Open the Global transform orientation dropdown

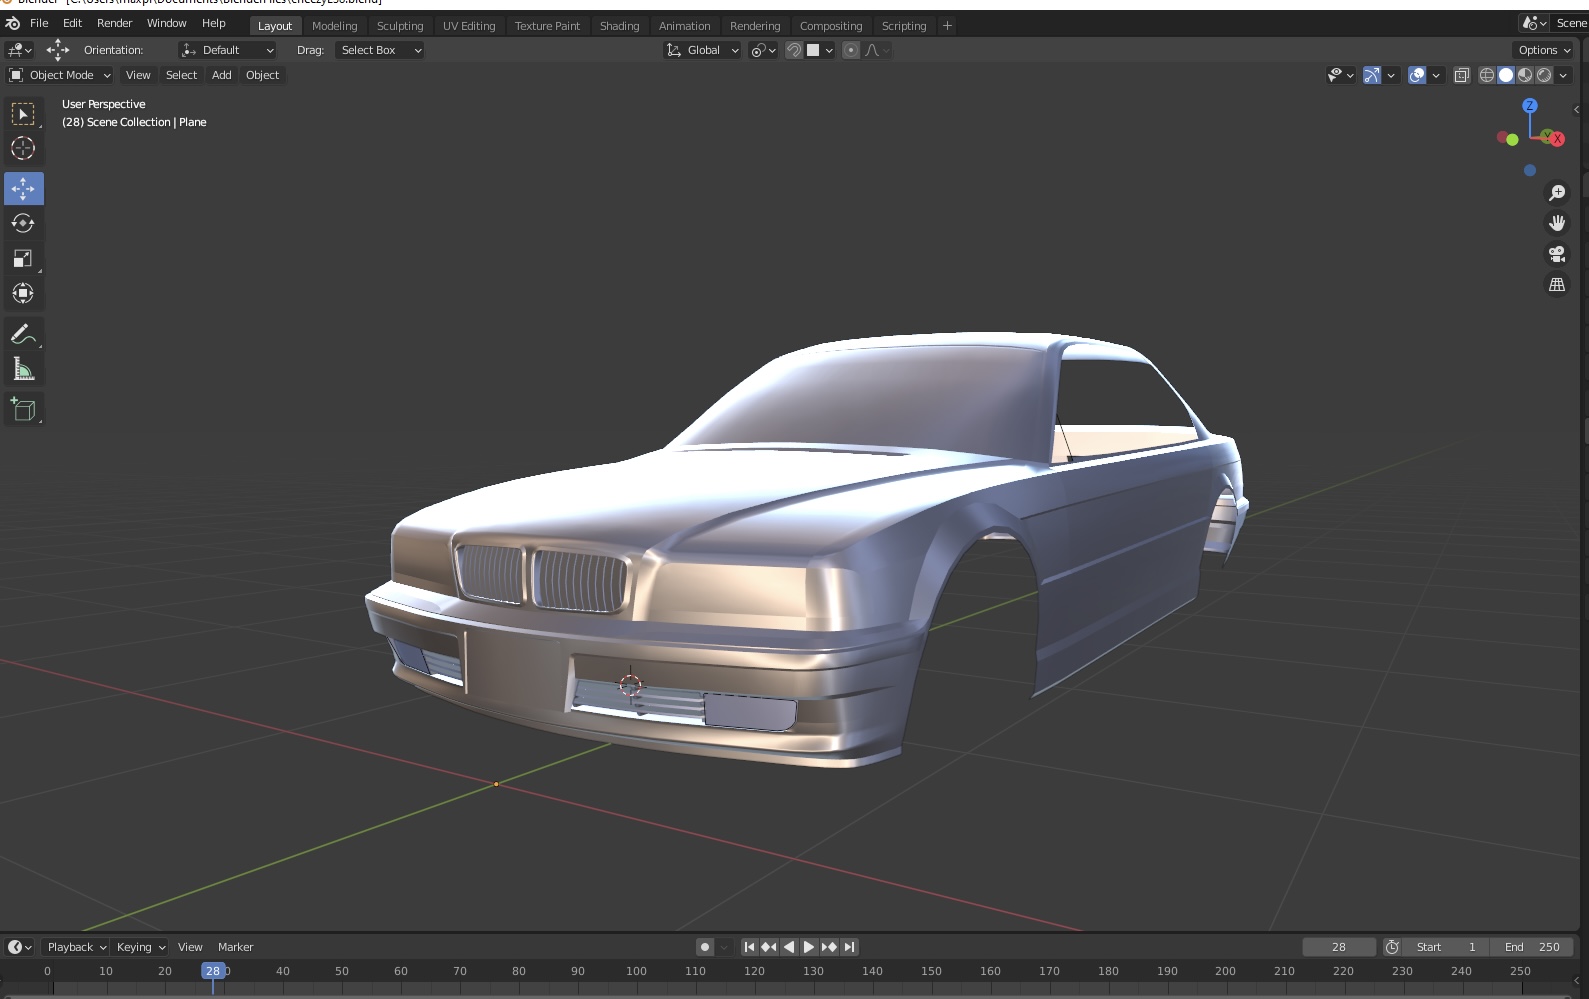pyautogui.click(x=703, y=50)
